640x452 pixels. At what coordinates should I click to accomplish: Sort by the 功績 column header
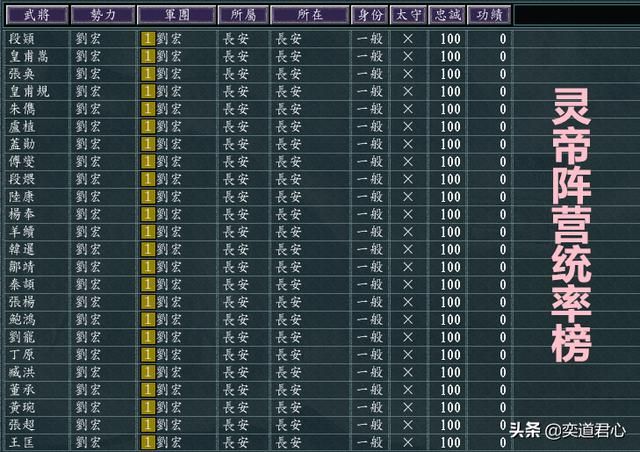[489, 15]
